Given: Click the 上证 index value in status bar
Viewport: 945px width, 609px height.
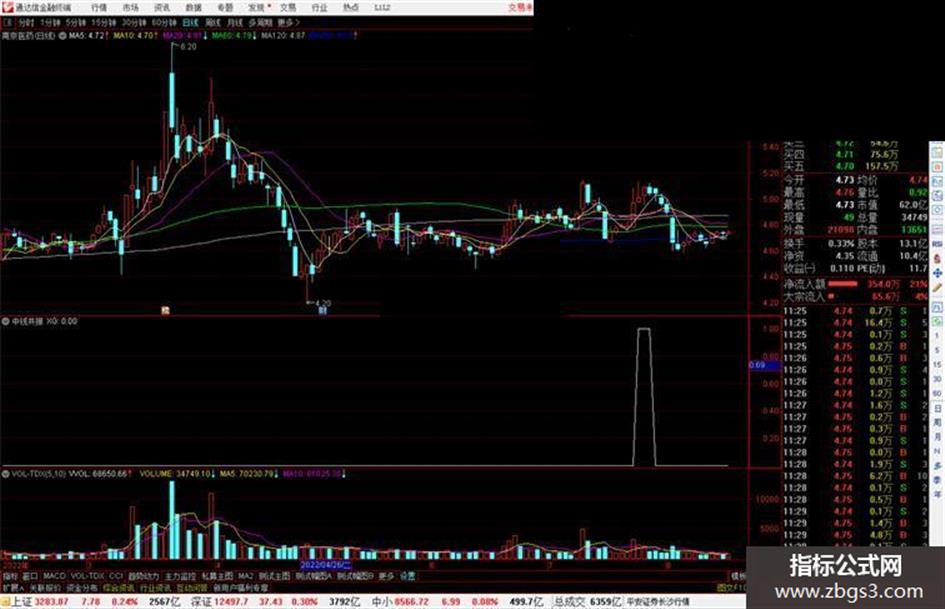Looking at the screenshot, I should coord(51,602).
